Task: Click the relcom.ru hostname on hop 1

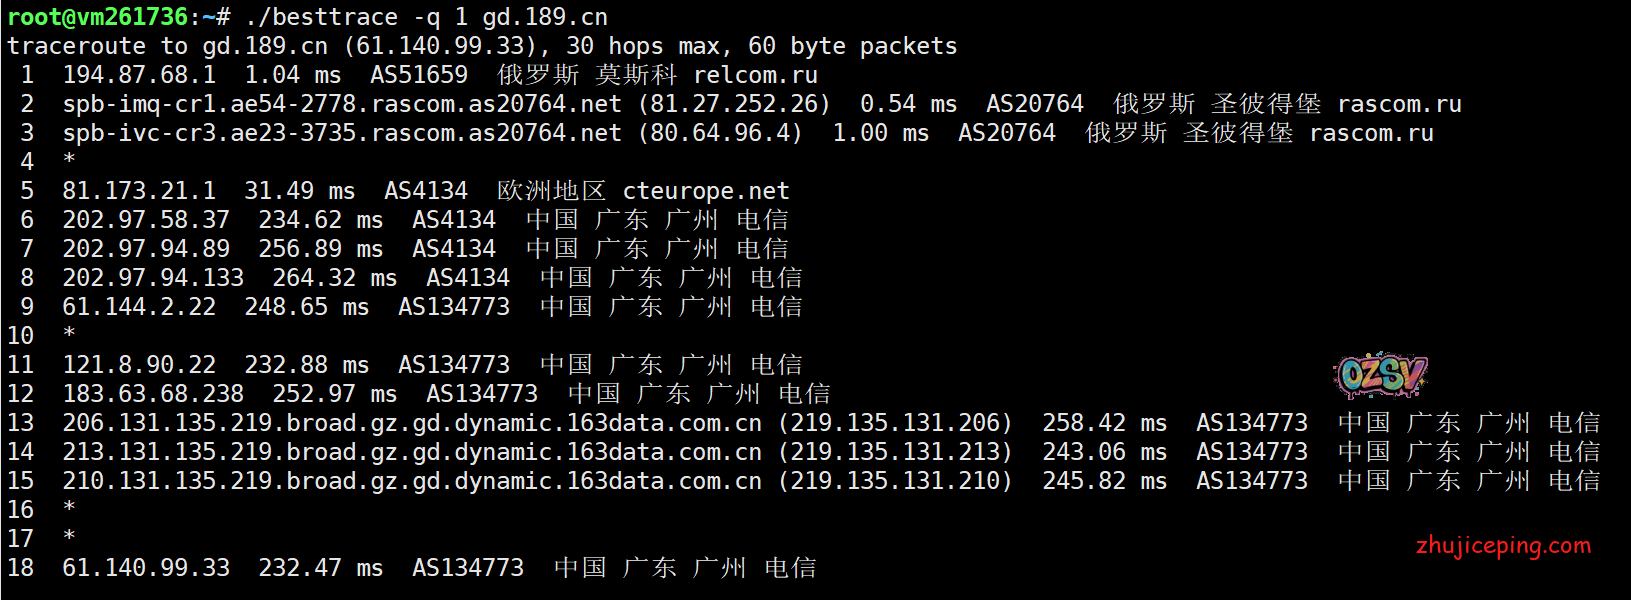Action: 755,75
